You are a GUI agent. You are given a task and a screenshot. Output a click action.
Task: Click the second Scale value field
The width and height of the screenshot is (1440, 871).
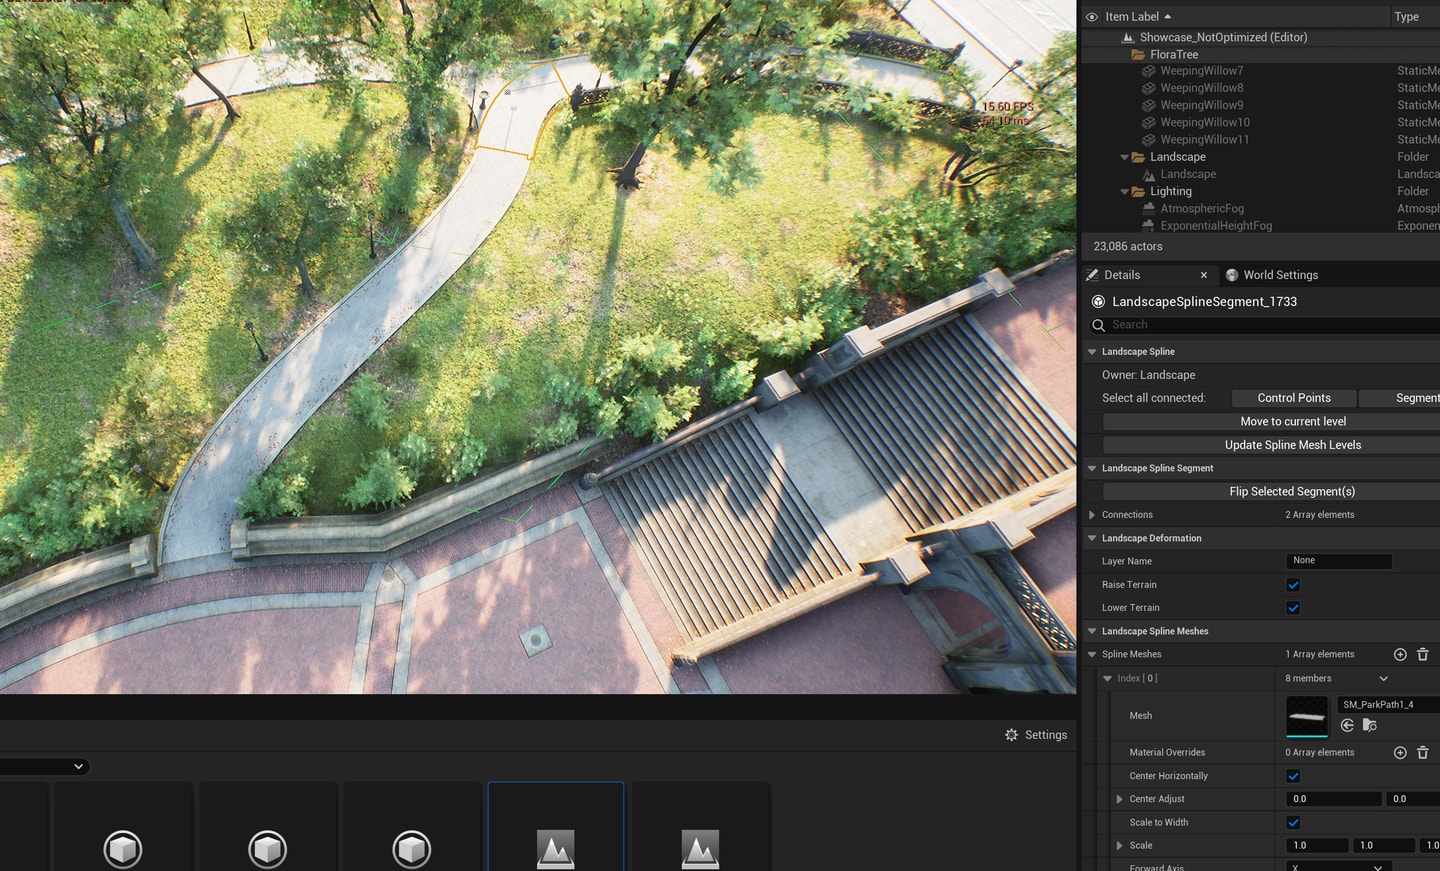pyautogui.click(x=1383, y=846)
